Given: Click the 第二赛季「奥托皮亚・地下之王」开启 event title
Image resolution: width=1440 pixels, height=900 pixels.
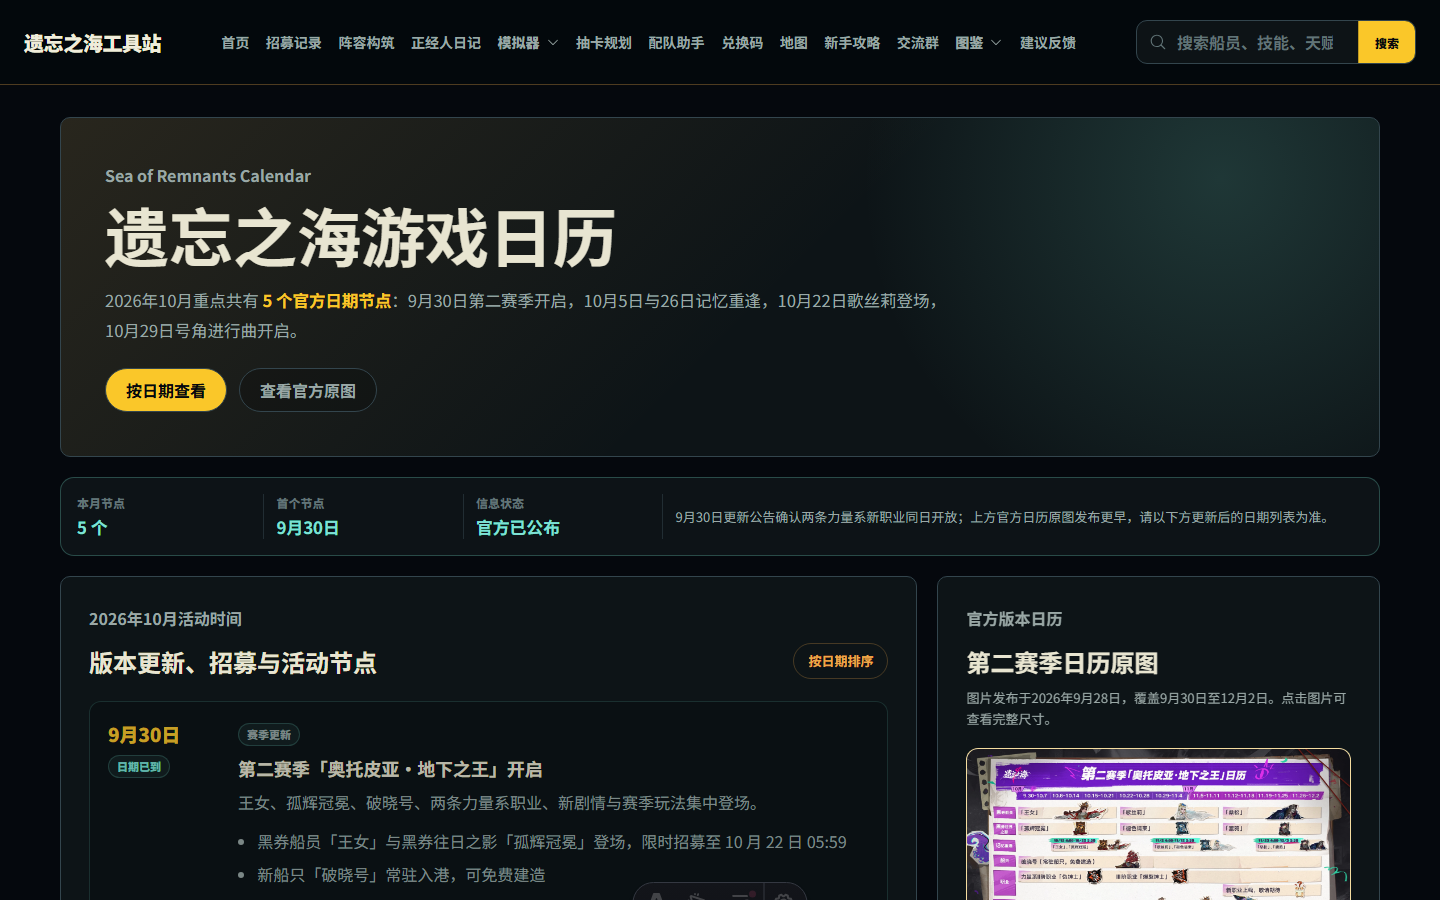Looking at the screenshot, I should (x=390, y=769).
